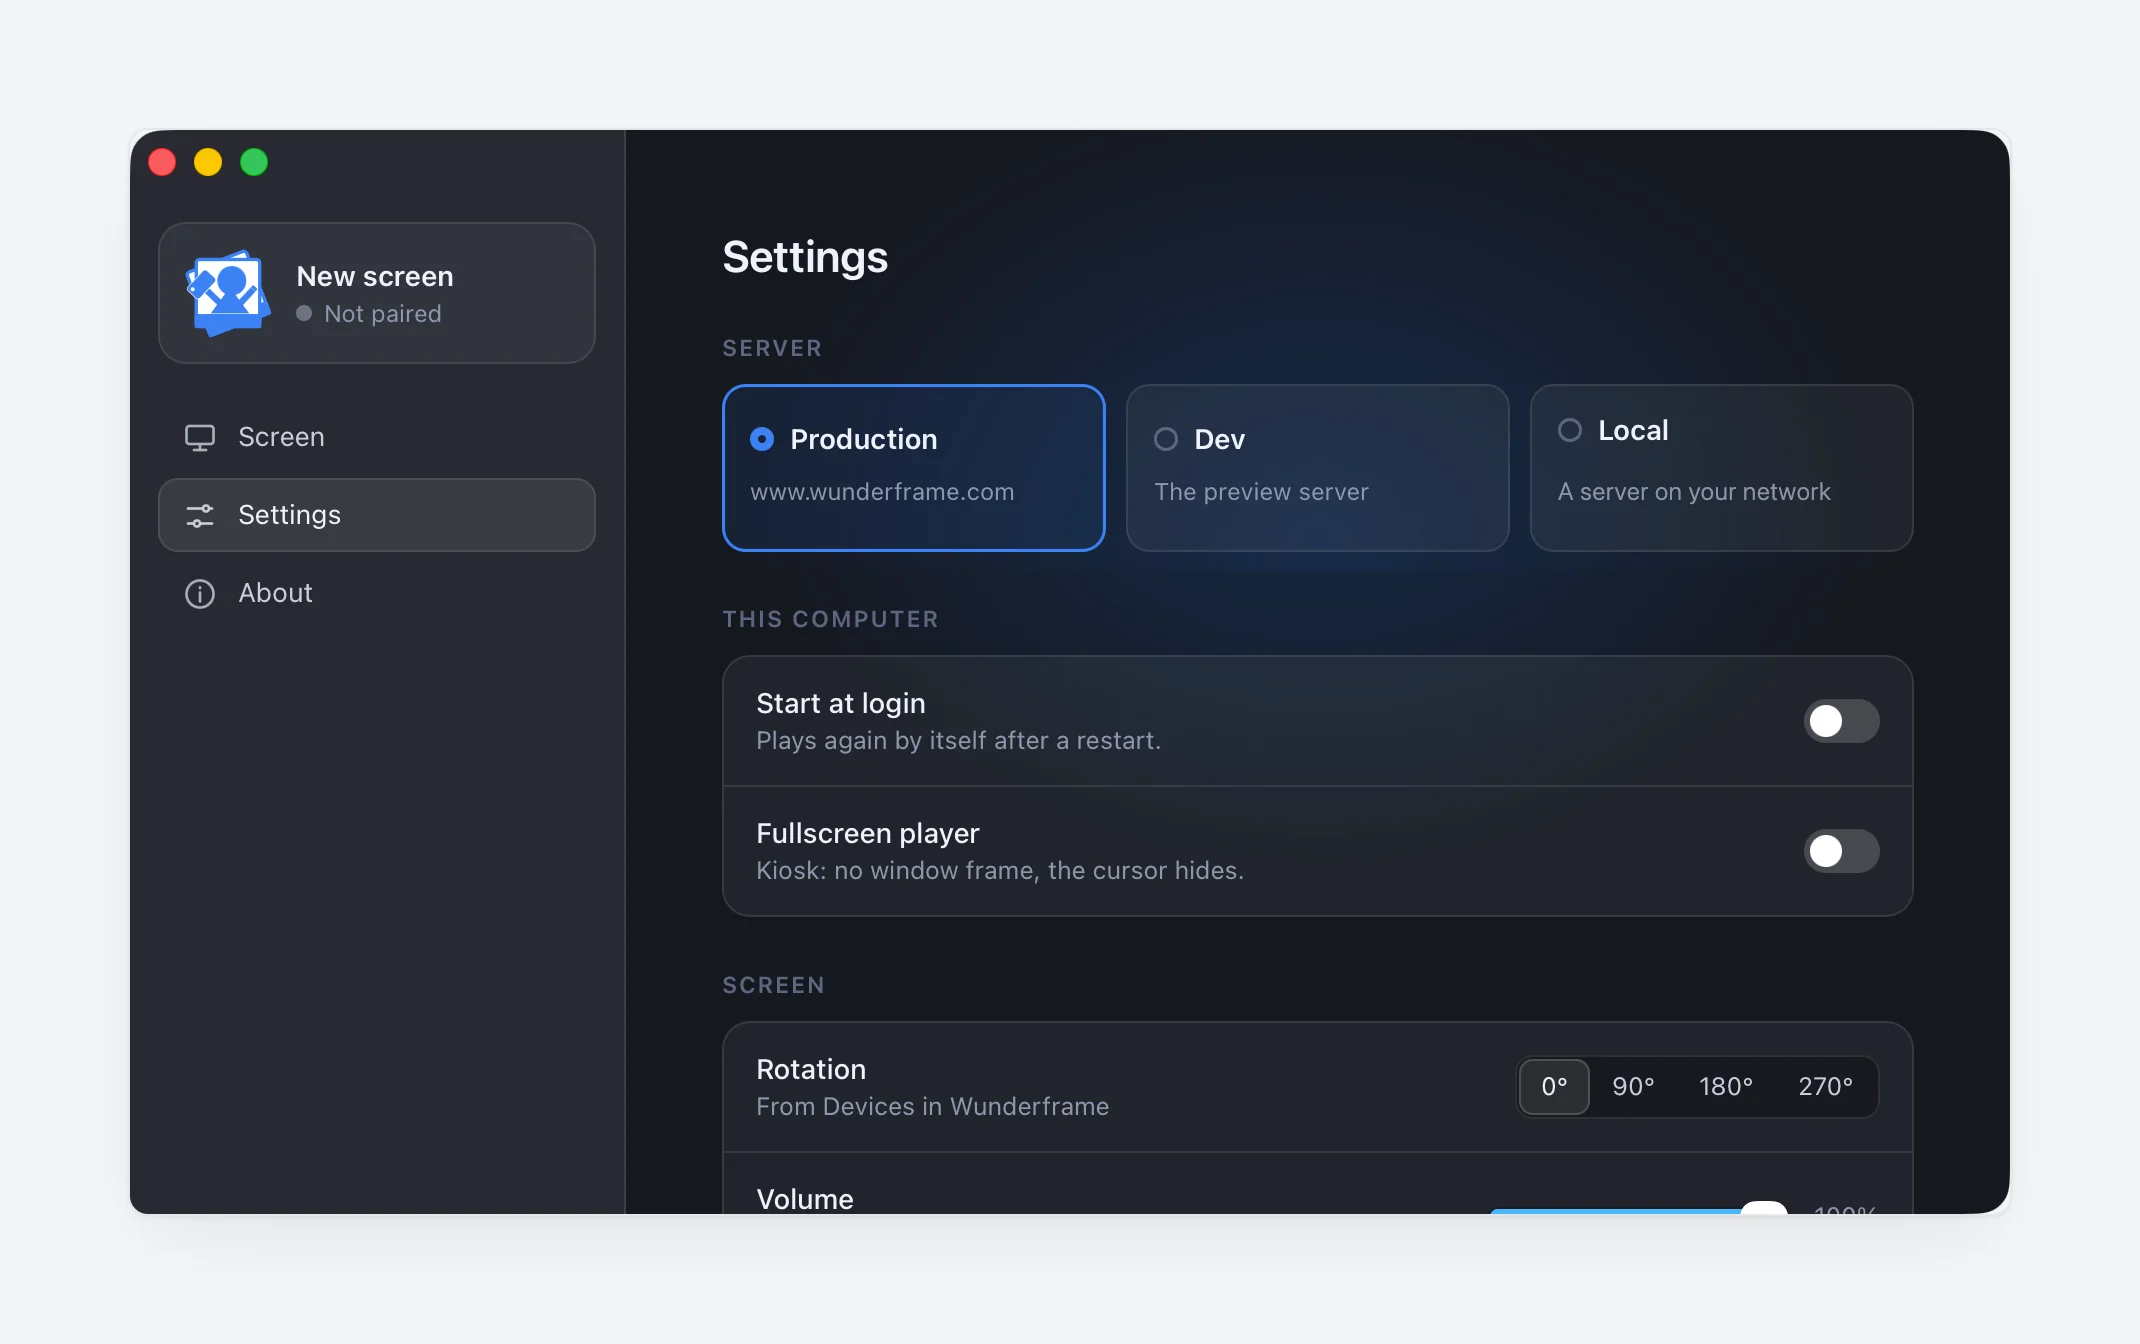The image size is (2140, 1344).
Task: Click the sliders icon beside Settings
Action: click(x=200, y=515)
